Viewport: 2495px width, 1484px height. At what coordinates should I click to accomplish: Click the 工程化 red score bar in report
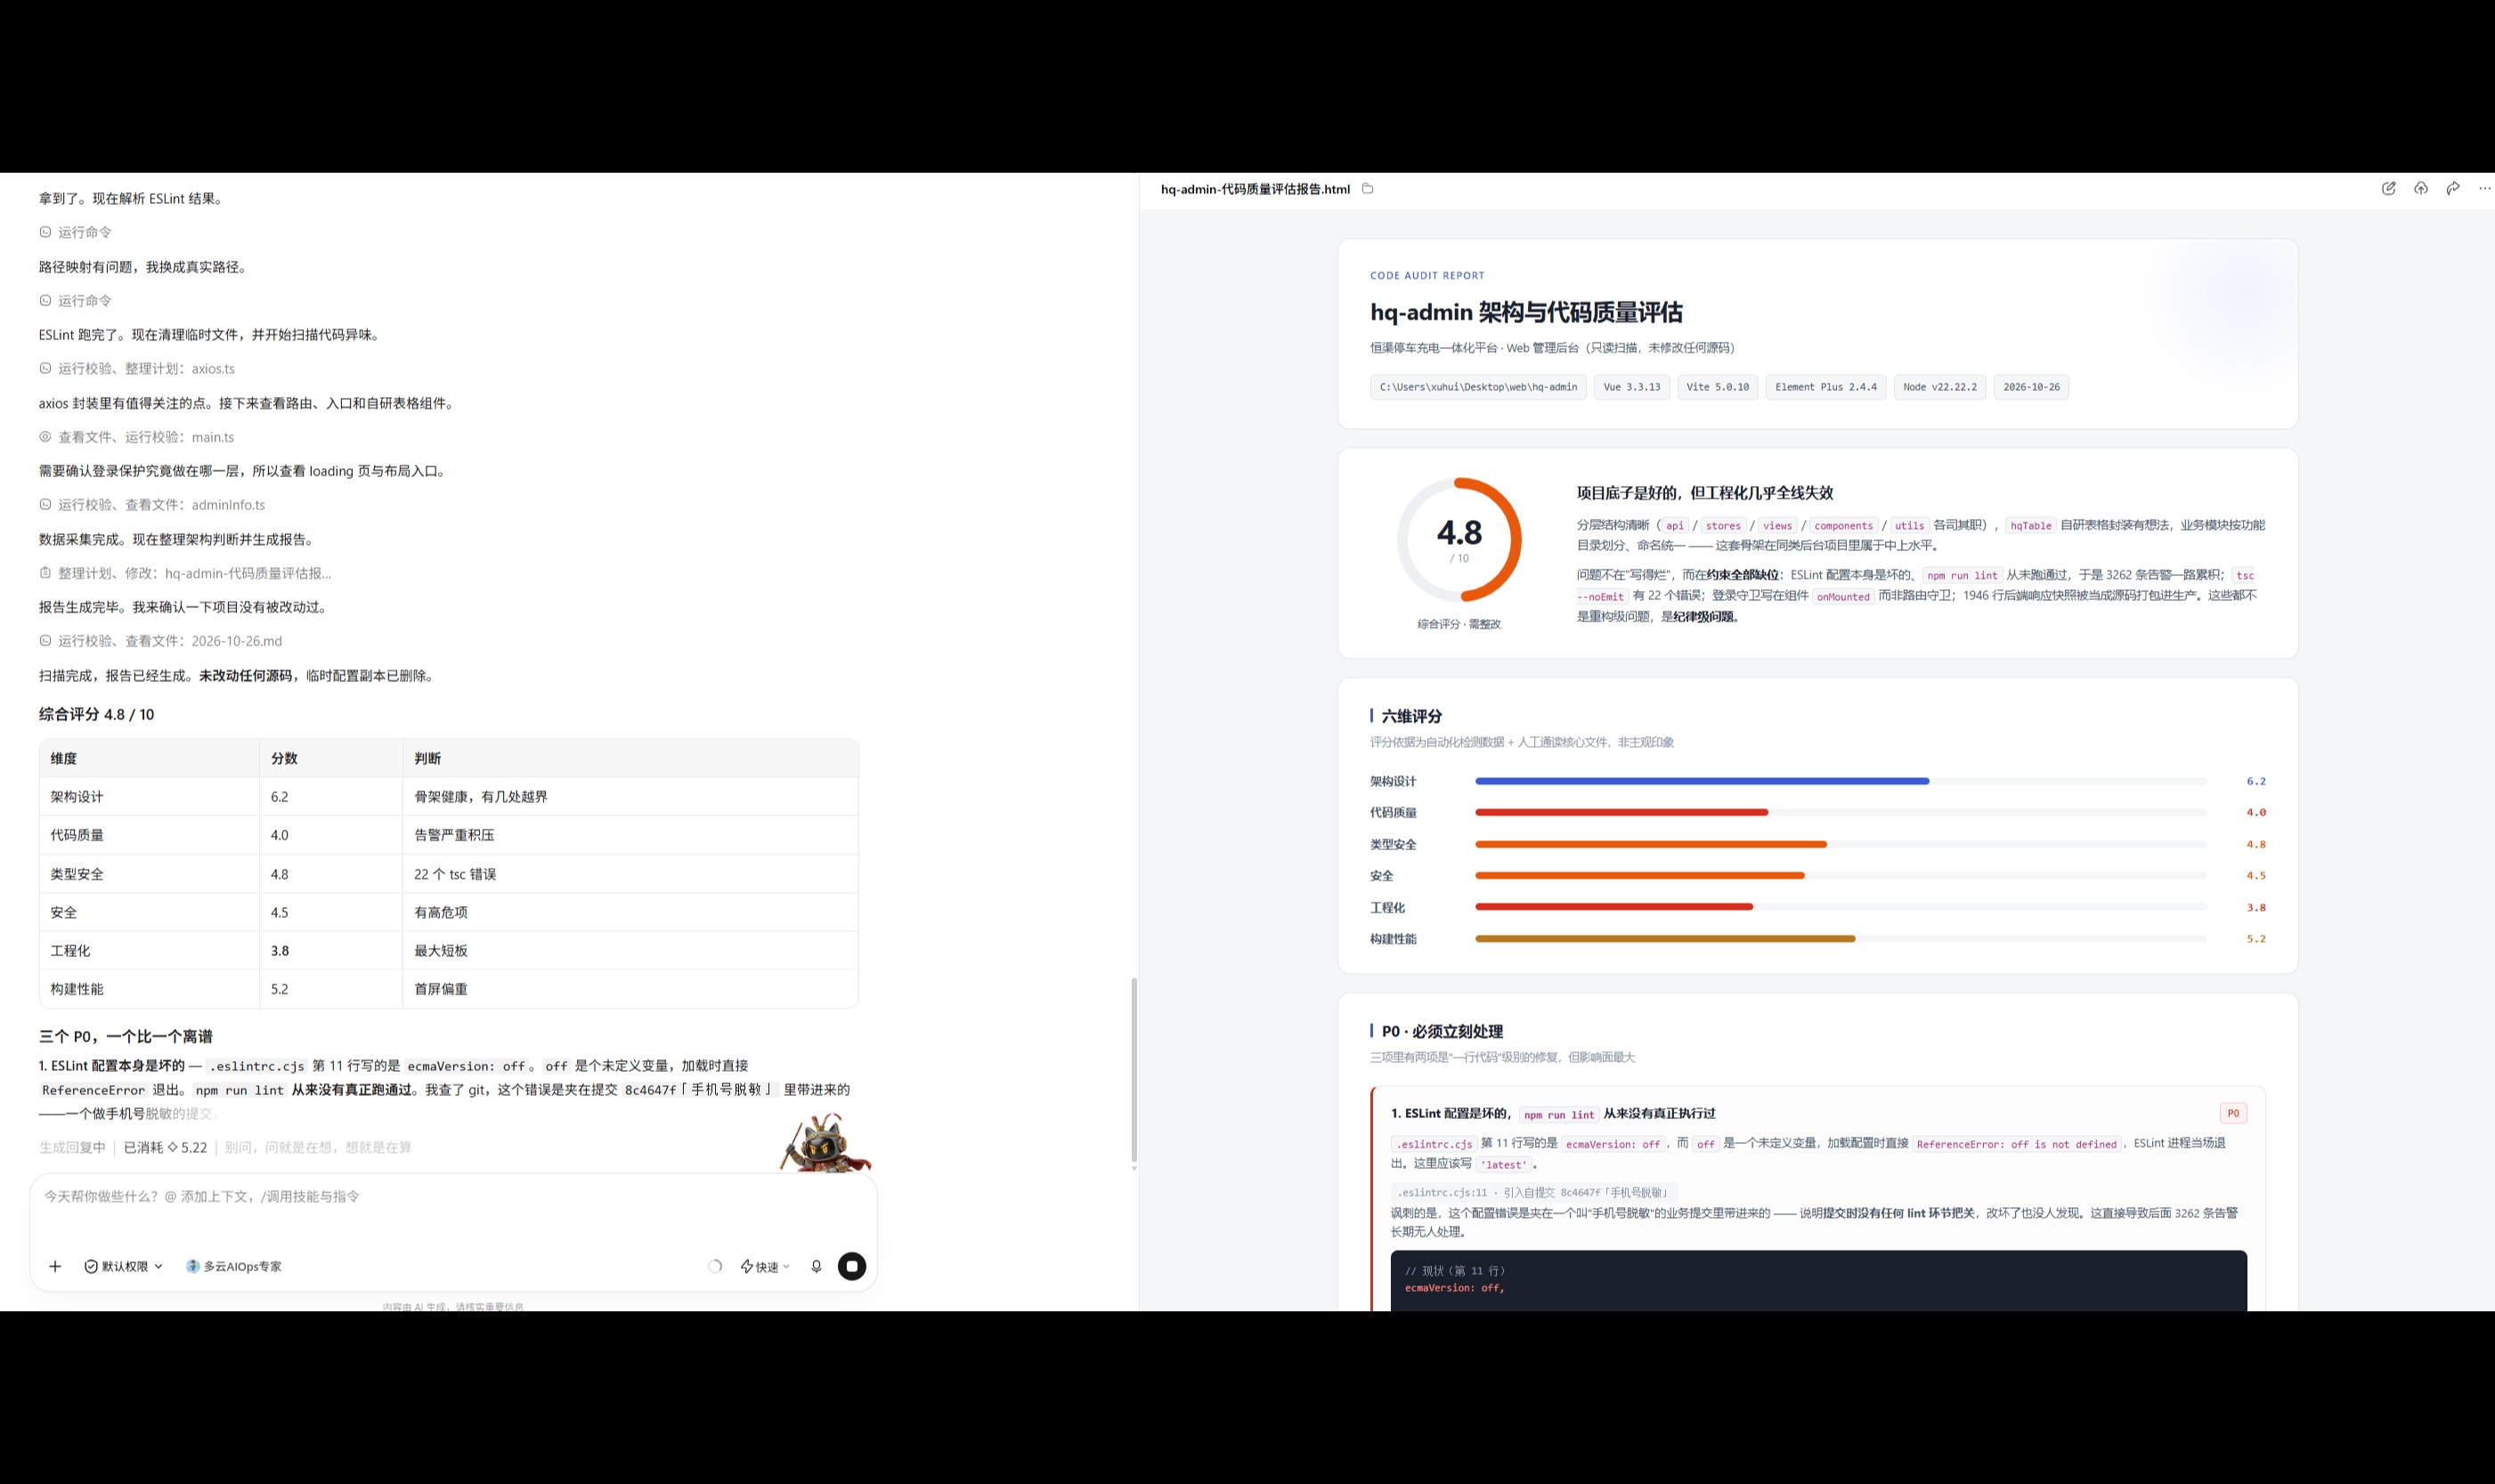click(x=1614, y=907)
